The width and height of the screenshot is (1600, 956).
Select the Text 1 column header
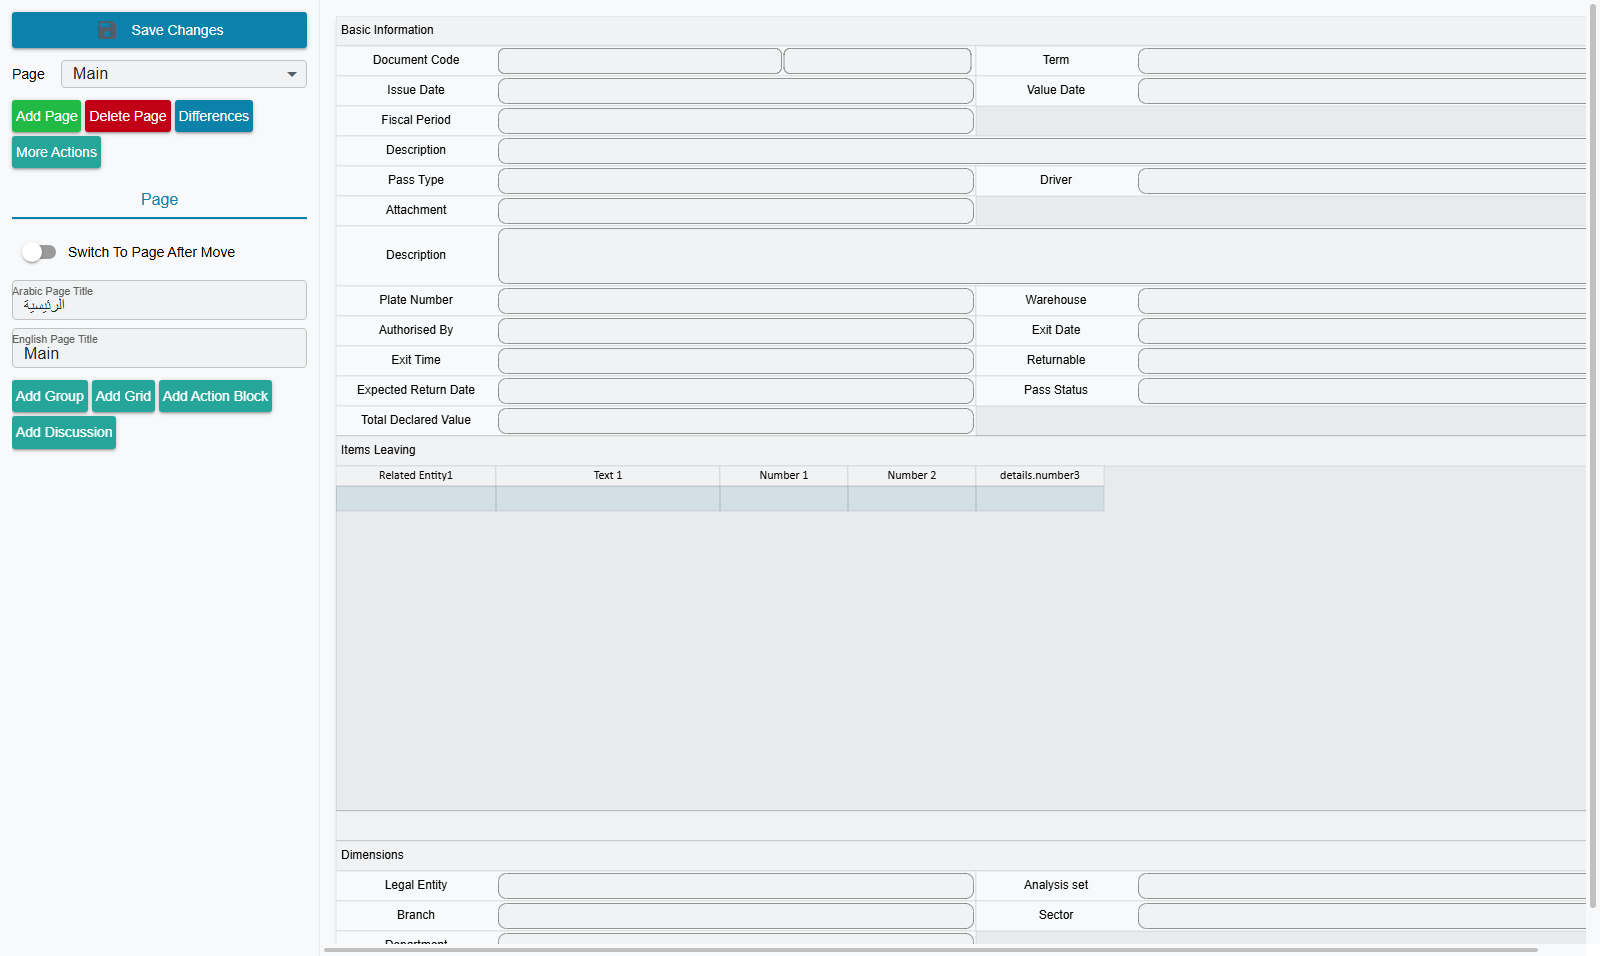(608, 476)
